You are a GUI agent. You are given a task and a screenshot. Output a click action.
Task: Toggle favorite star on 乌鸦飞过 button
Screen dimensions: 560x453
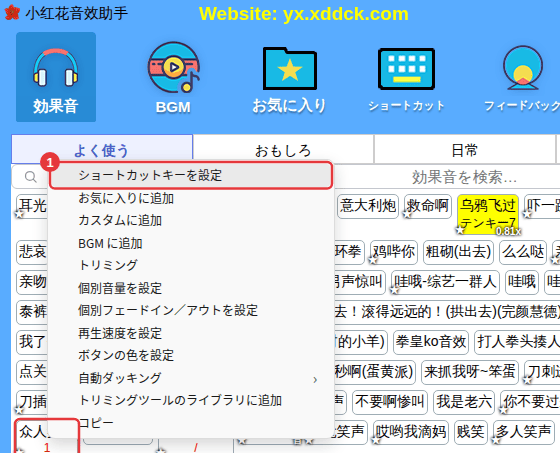pyautogui.click(x=460, y=230)
